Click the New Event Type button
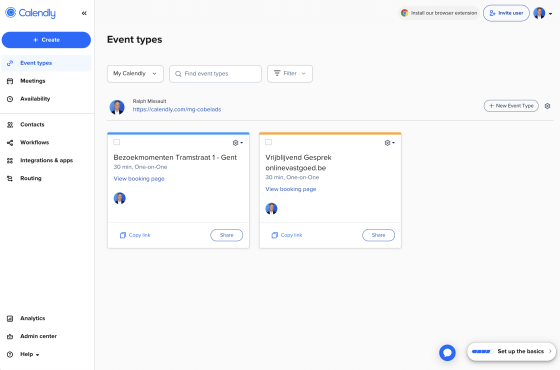Image resolution: width=560 pixels, height=370 pixels. (x=511, y=106)
